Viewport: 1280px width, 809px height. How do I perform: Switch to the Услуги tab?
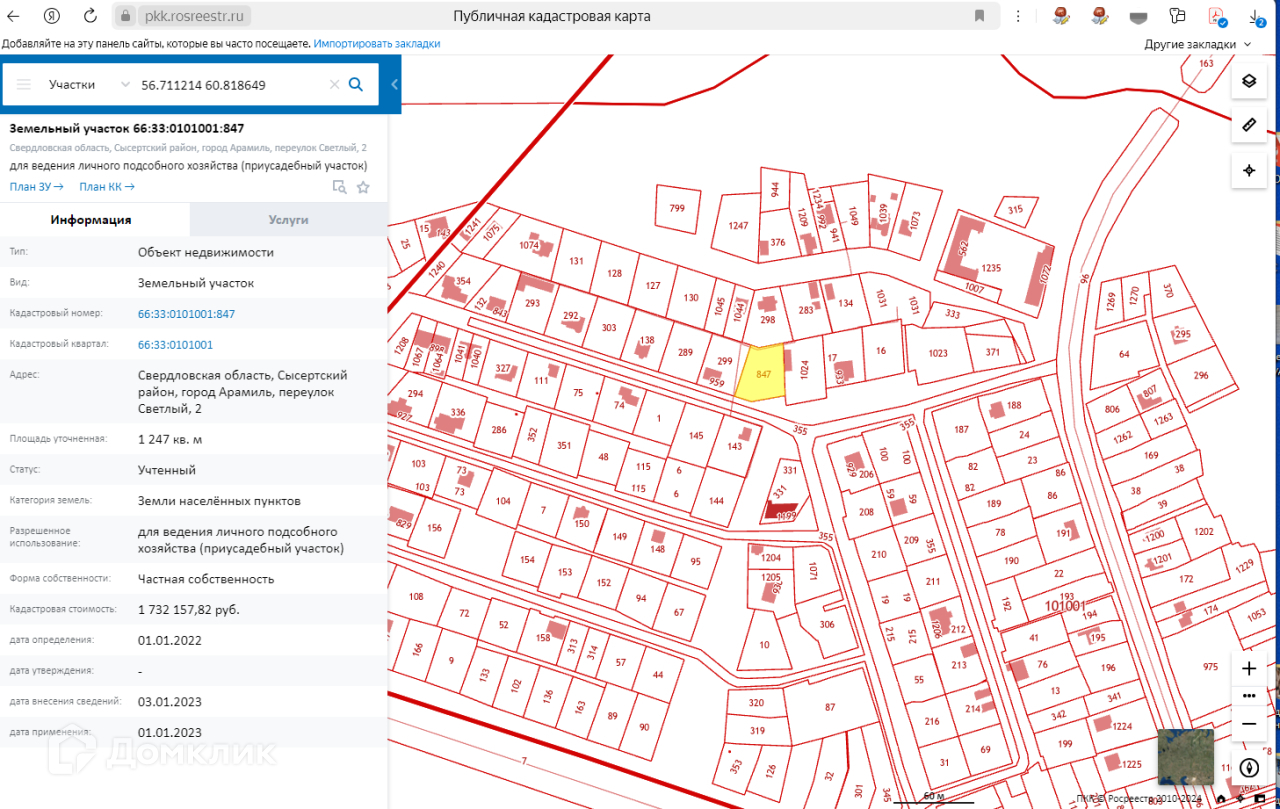coord(288,220)
